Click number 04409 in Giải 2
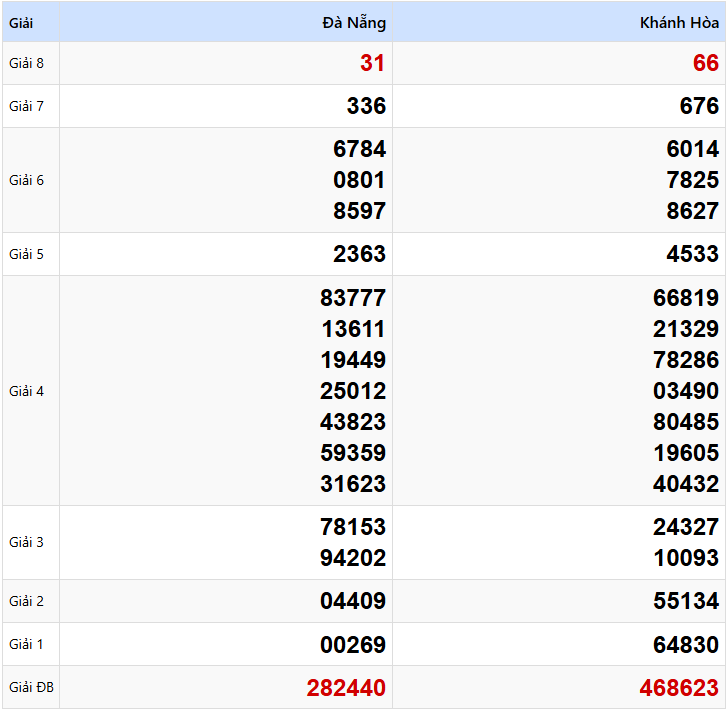This screenshot has width=727, height=710. click(x=353, y=601)
